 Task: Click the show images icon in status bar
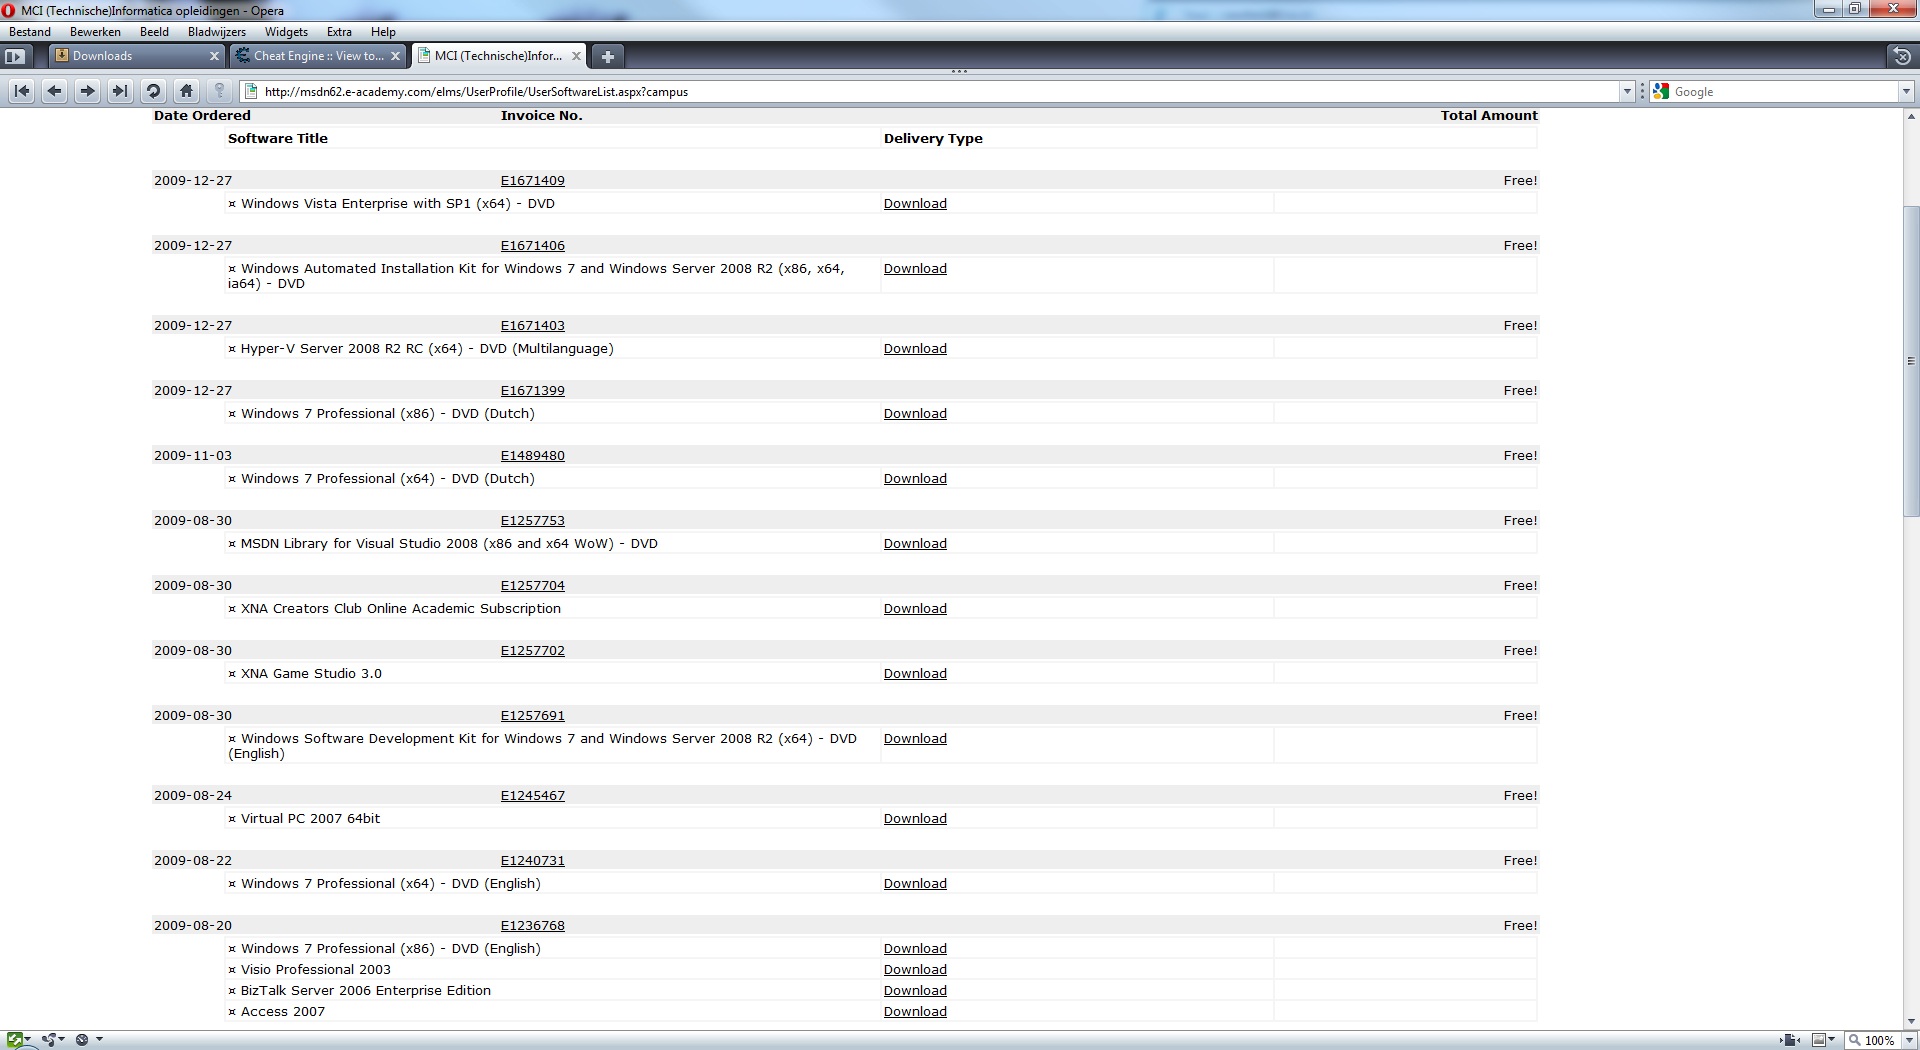tap(1820, 1040)
